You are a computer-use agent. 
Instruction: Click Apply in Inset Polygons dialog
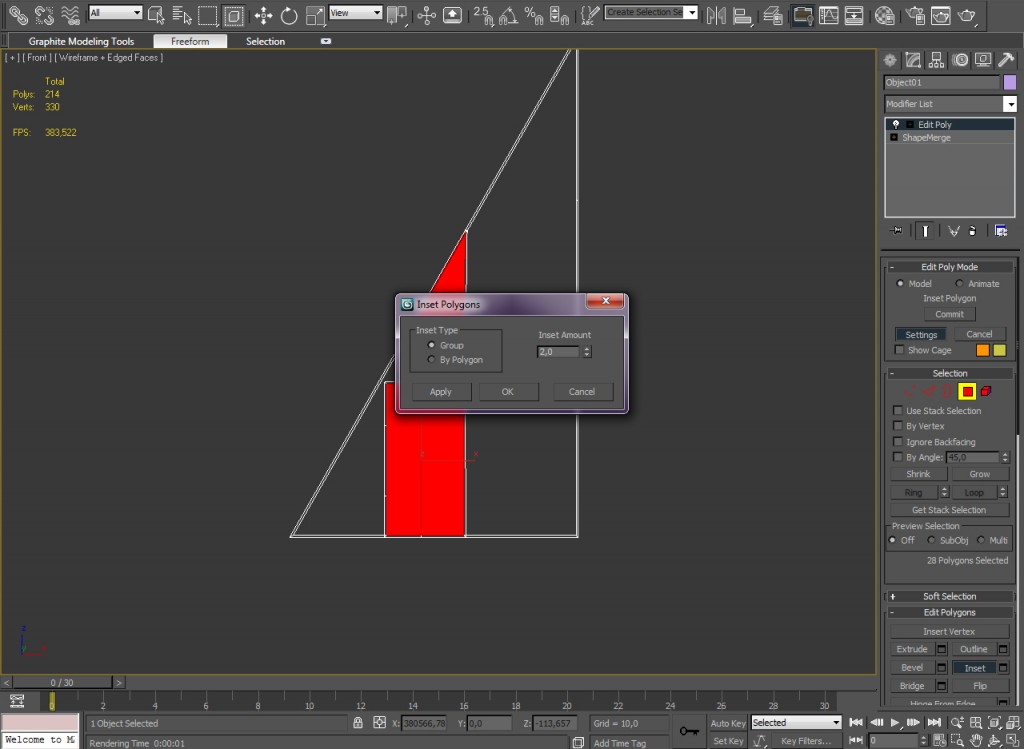tap(441, 392)
